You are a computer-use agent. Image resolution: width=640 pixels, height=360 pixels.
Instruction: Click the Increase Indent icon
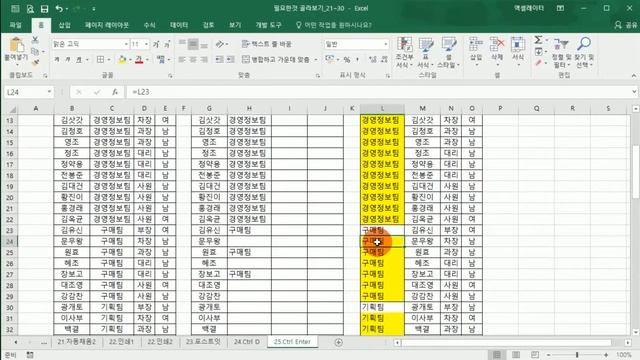(230, 60)
